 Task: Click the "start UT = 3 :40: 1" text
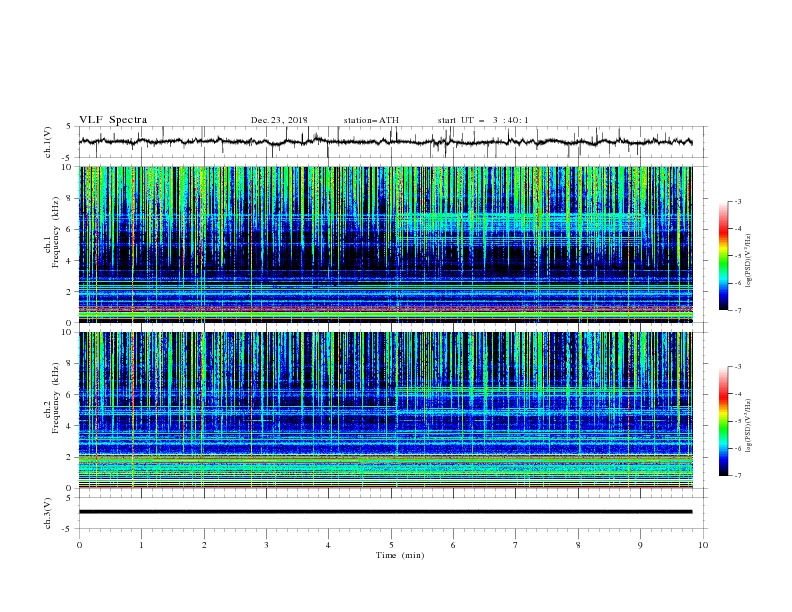483,120
